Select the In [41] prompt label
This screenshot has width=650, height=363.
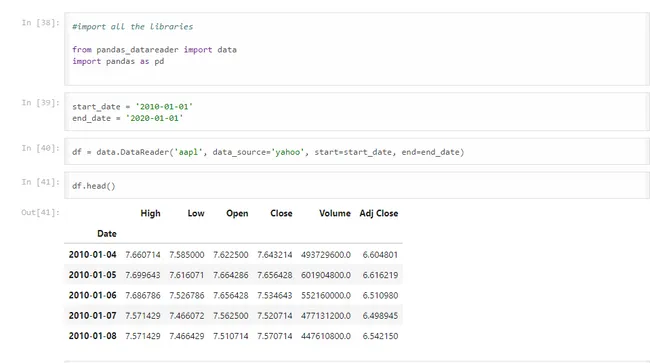pos(41,182)
